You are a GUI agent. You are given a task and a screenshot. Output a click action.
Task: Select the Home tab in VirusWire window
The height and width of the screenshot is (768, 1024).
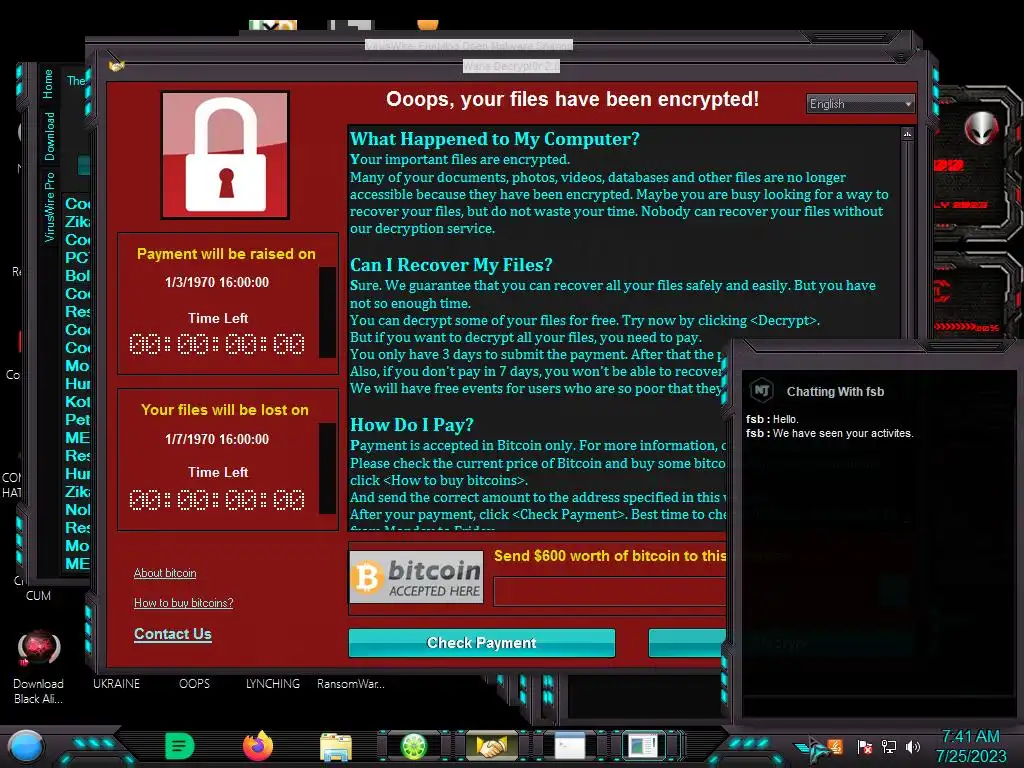(x=48, y=84)
